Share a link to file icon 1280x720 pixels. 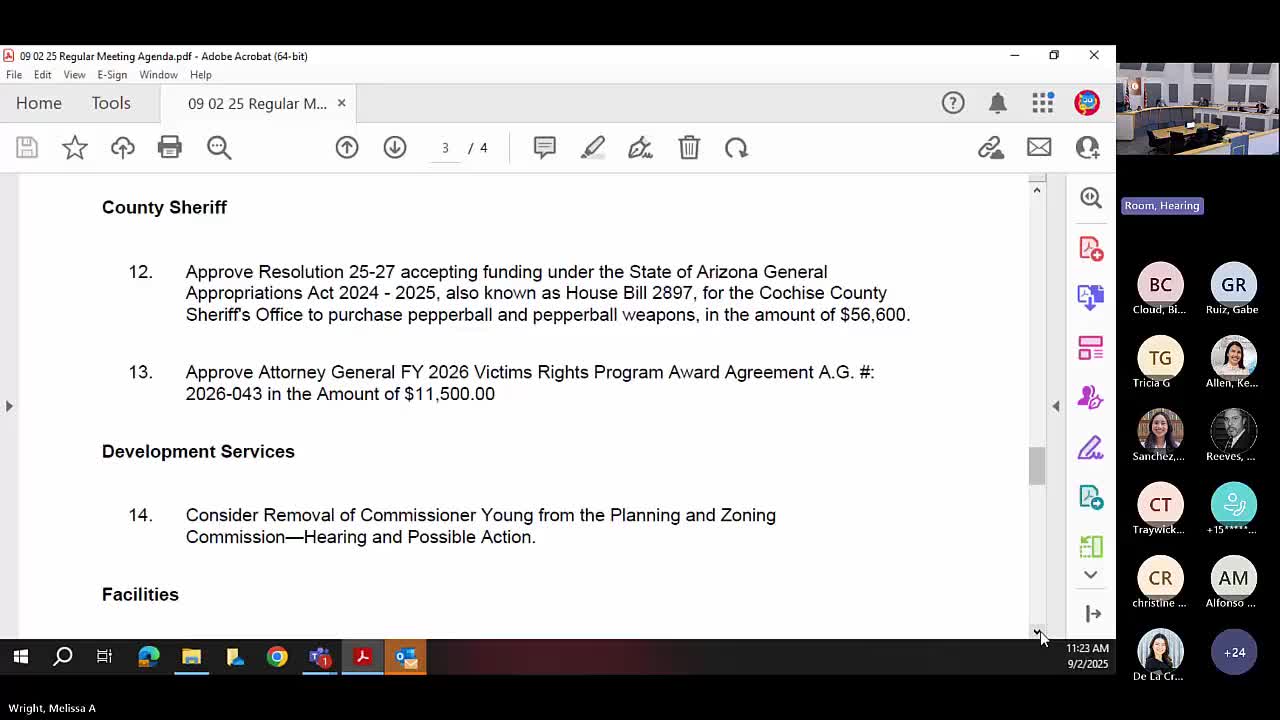pyautogui.click(x=991, y=148)
